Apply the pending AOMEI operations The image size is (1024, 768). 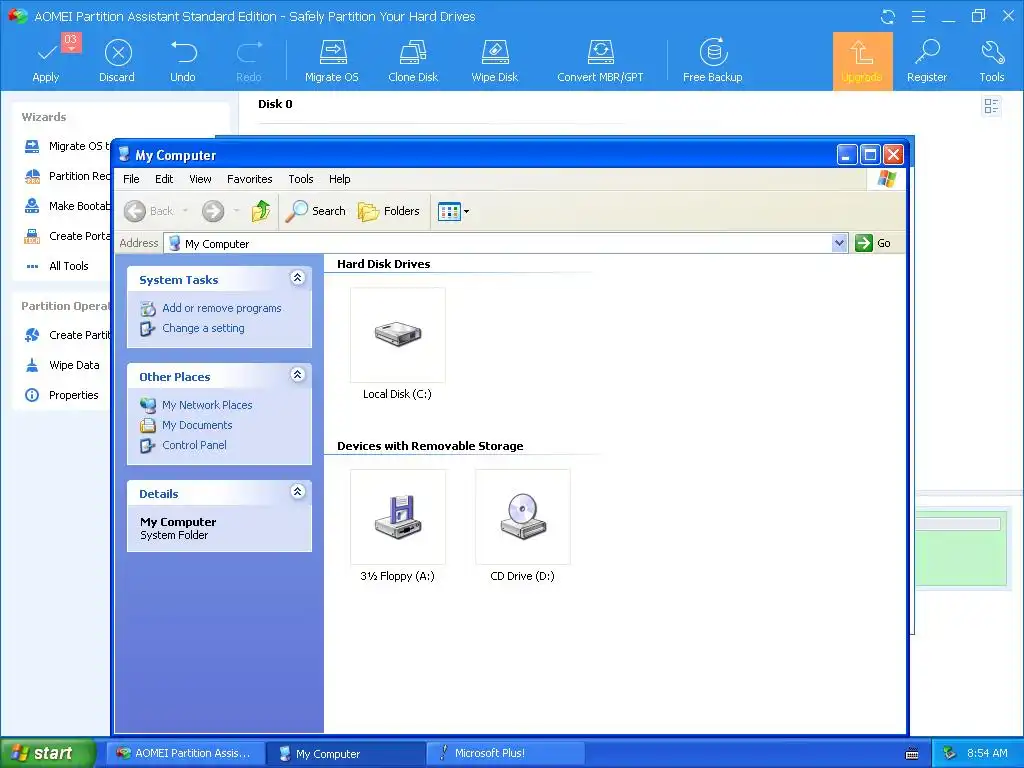tap(47, 60)
